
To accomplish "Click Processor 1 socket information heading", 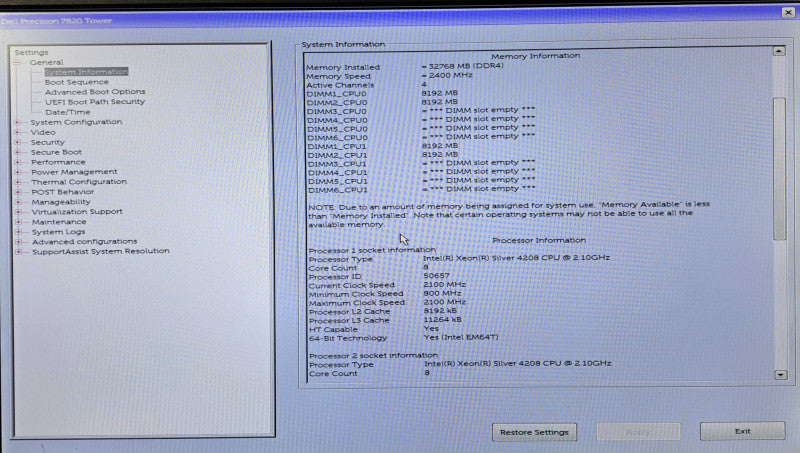I will click(x=372, y=250).
